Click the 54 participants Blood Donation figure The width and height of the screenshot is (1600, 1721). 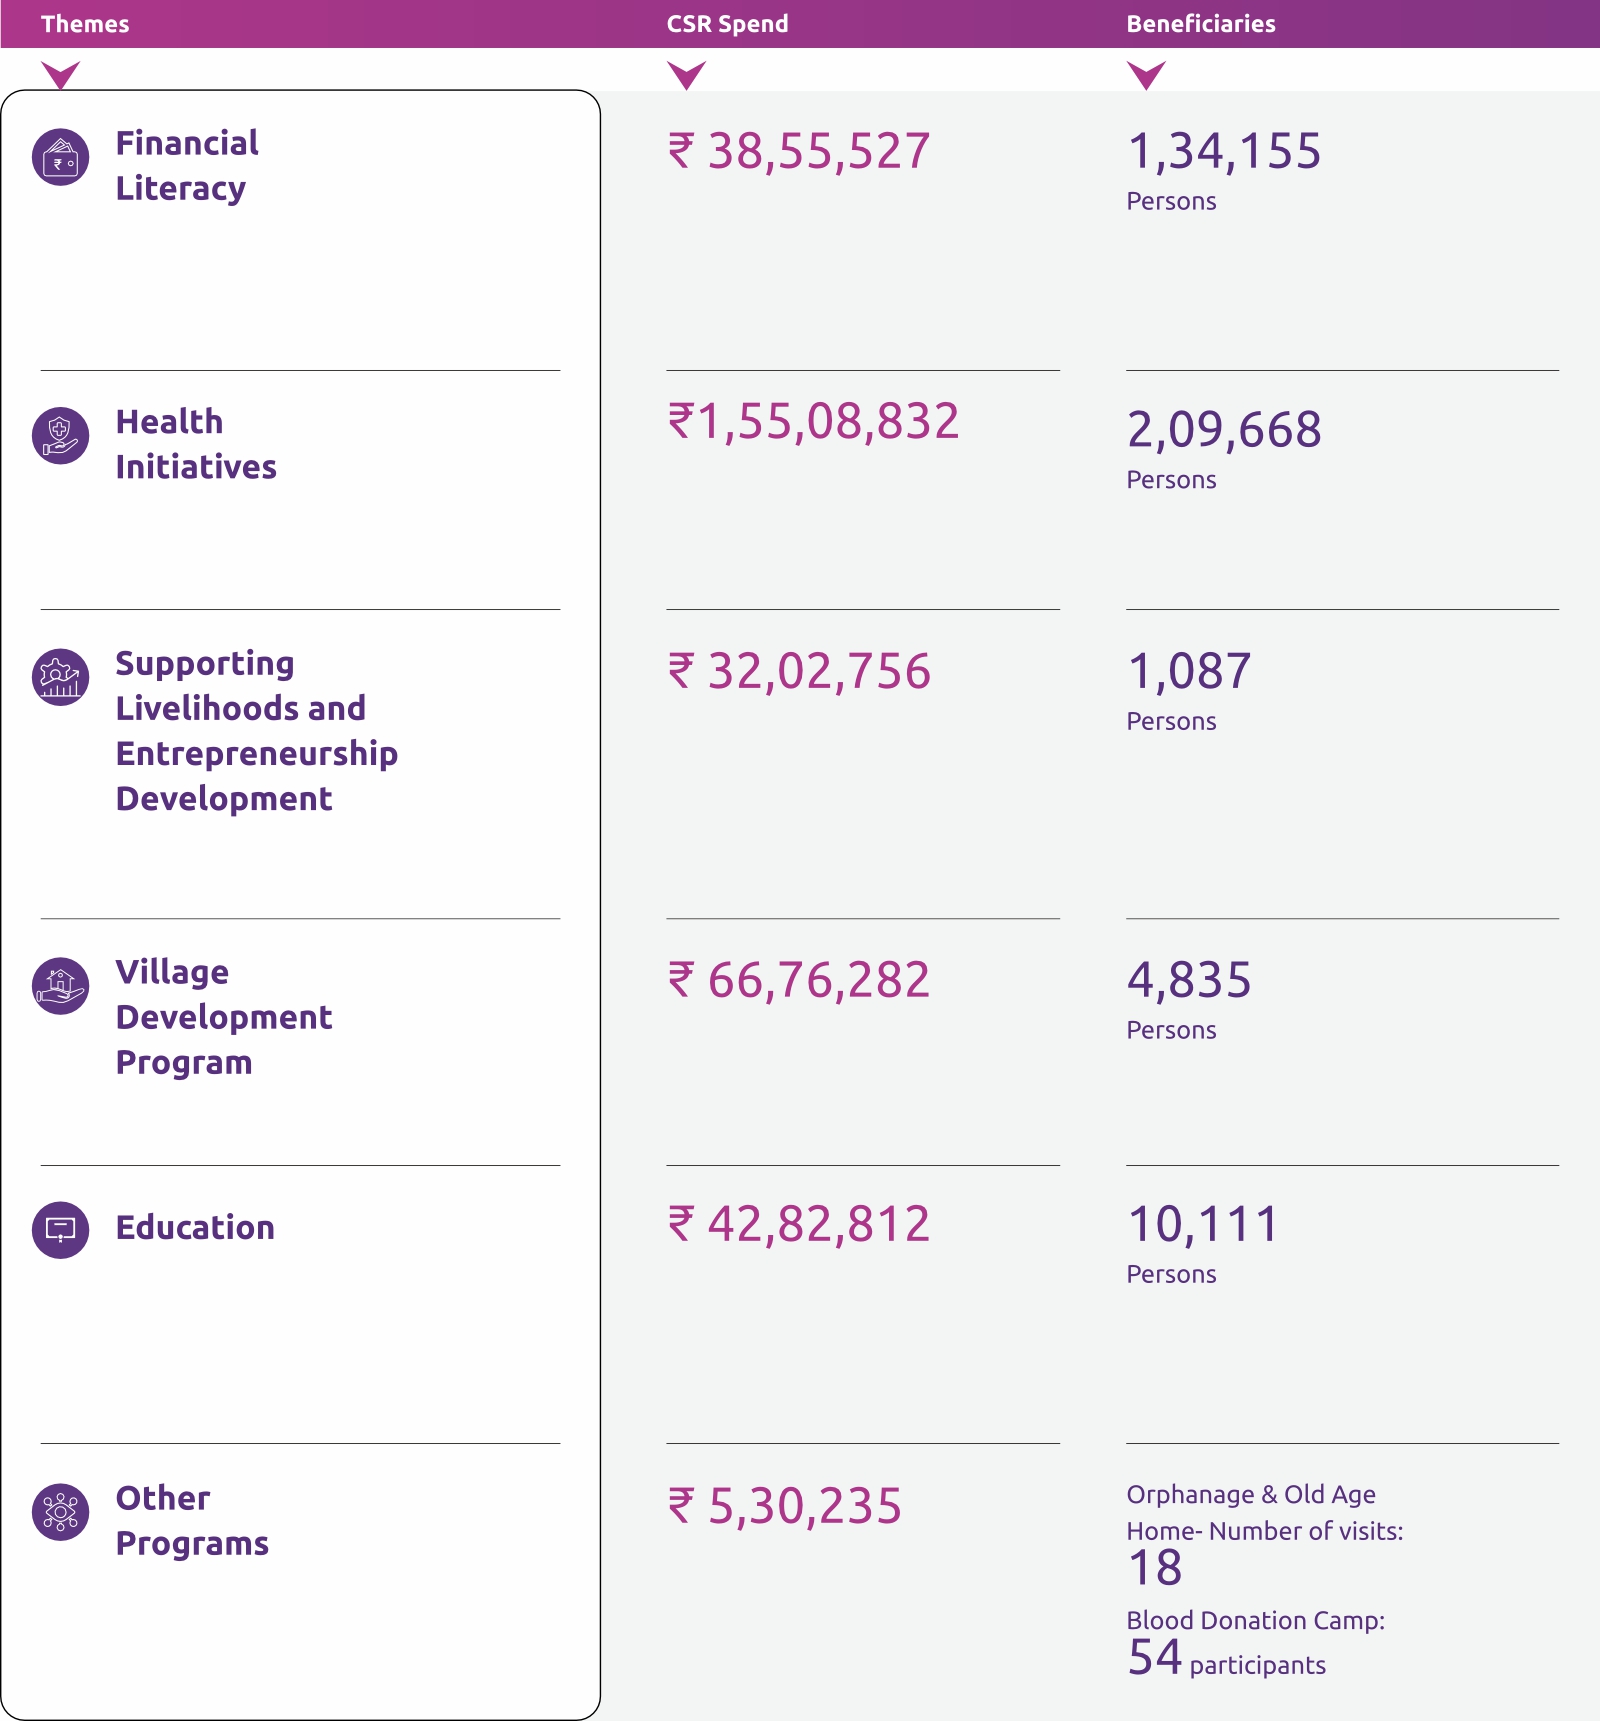click(x=1226, y=1658)
